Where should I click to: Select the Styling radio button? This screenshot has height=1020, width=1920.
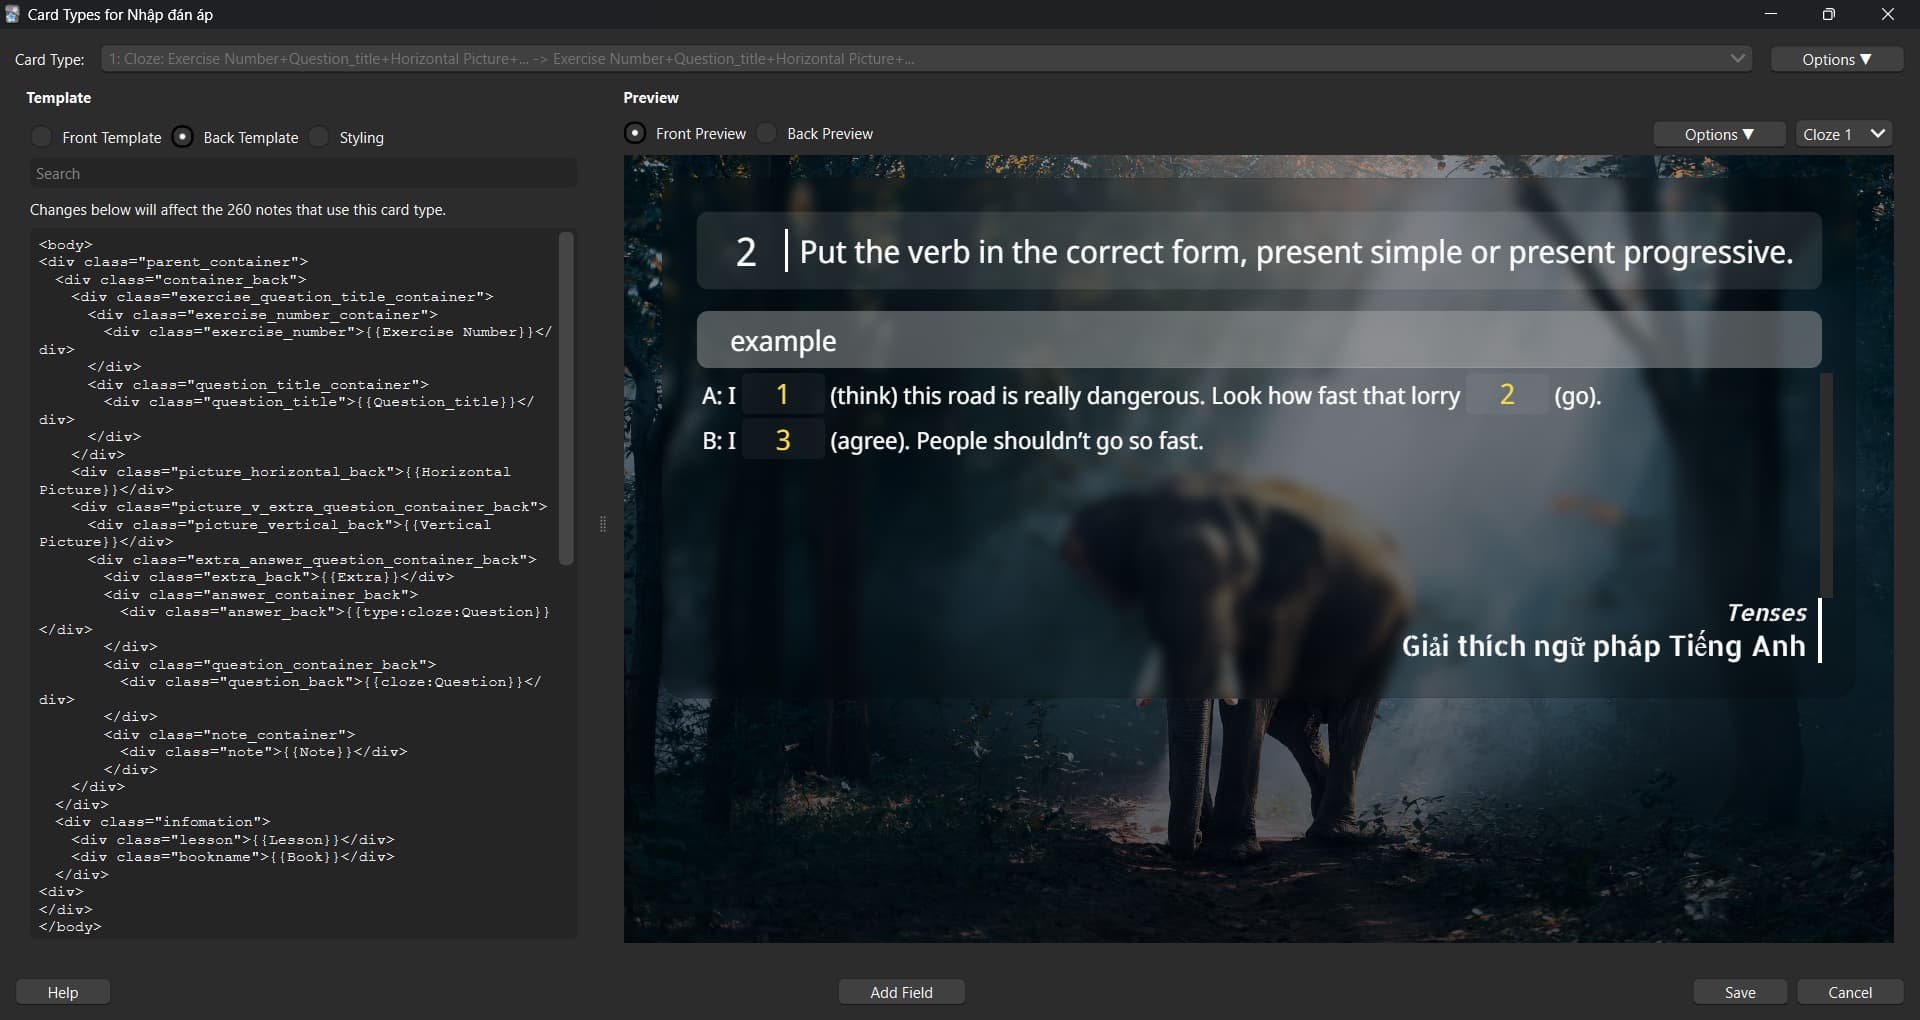pos(319,137)
